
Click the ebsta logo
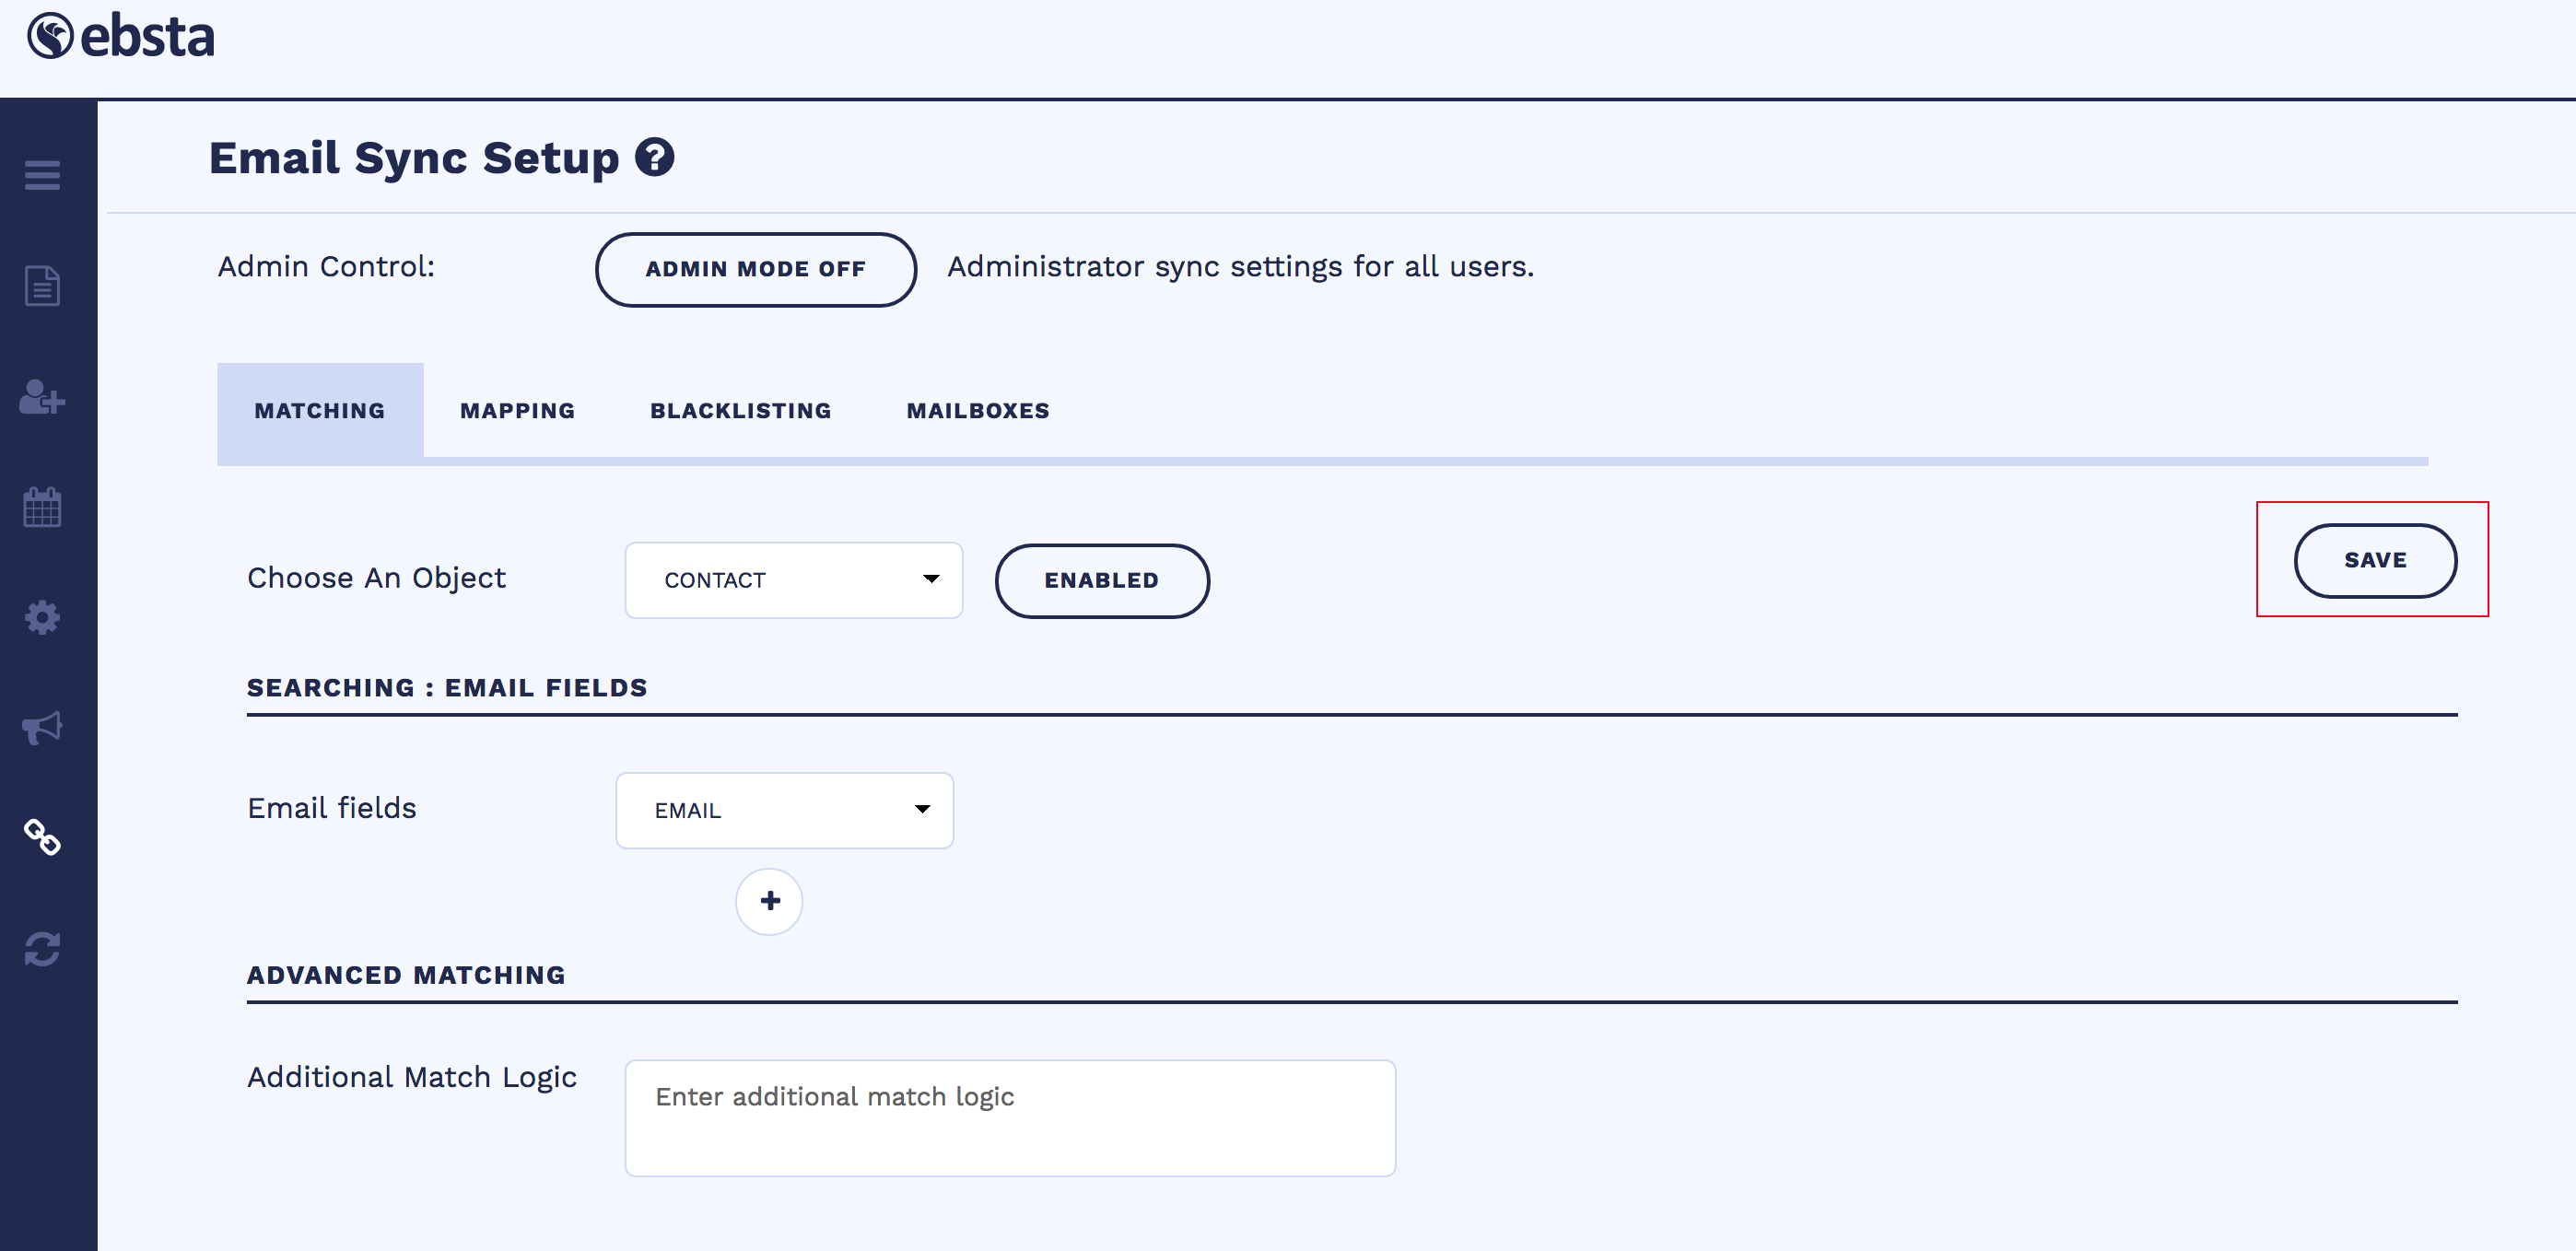[121, 37]
